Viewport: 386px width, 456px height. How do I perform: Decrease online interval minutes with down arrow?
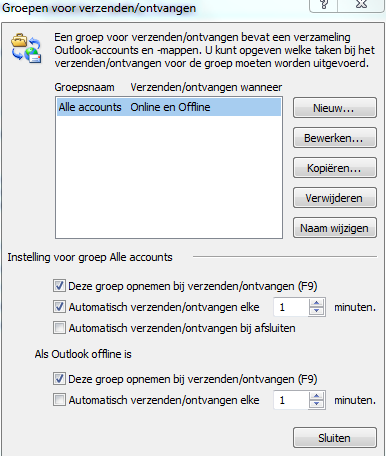coord(316,311)
